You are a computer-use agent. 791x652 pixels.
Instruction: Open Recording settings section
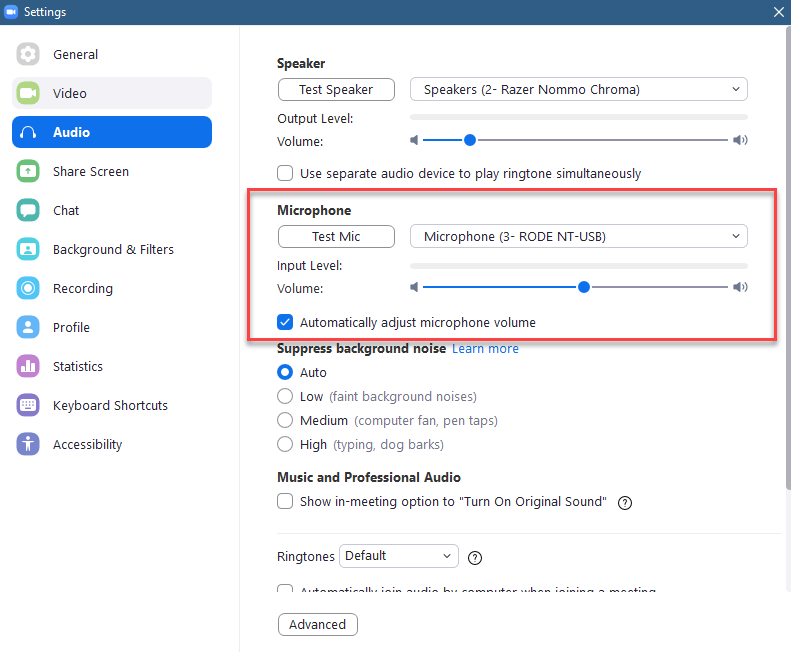(x=112, y=288)
